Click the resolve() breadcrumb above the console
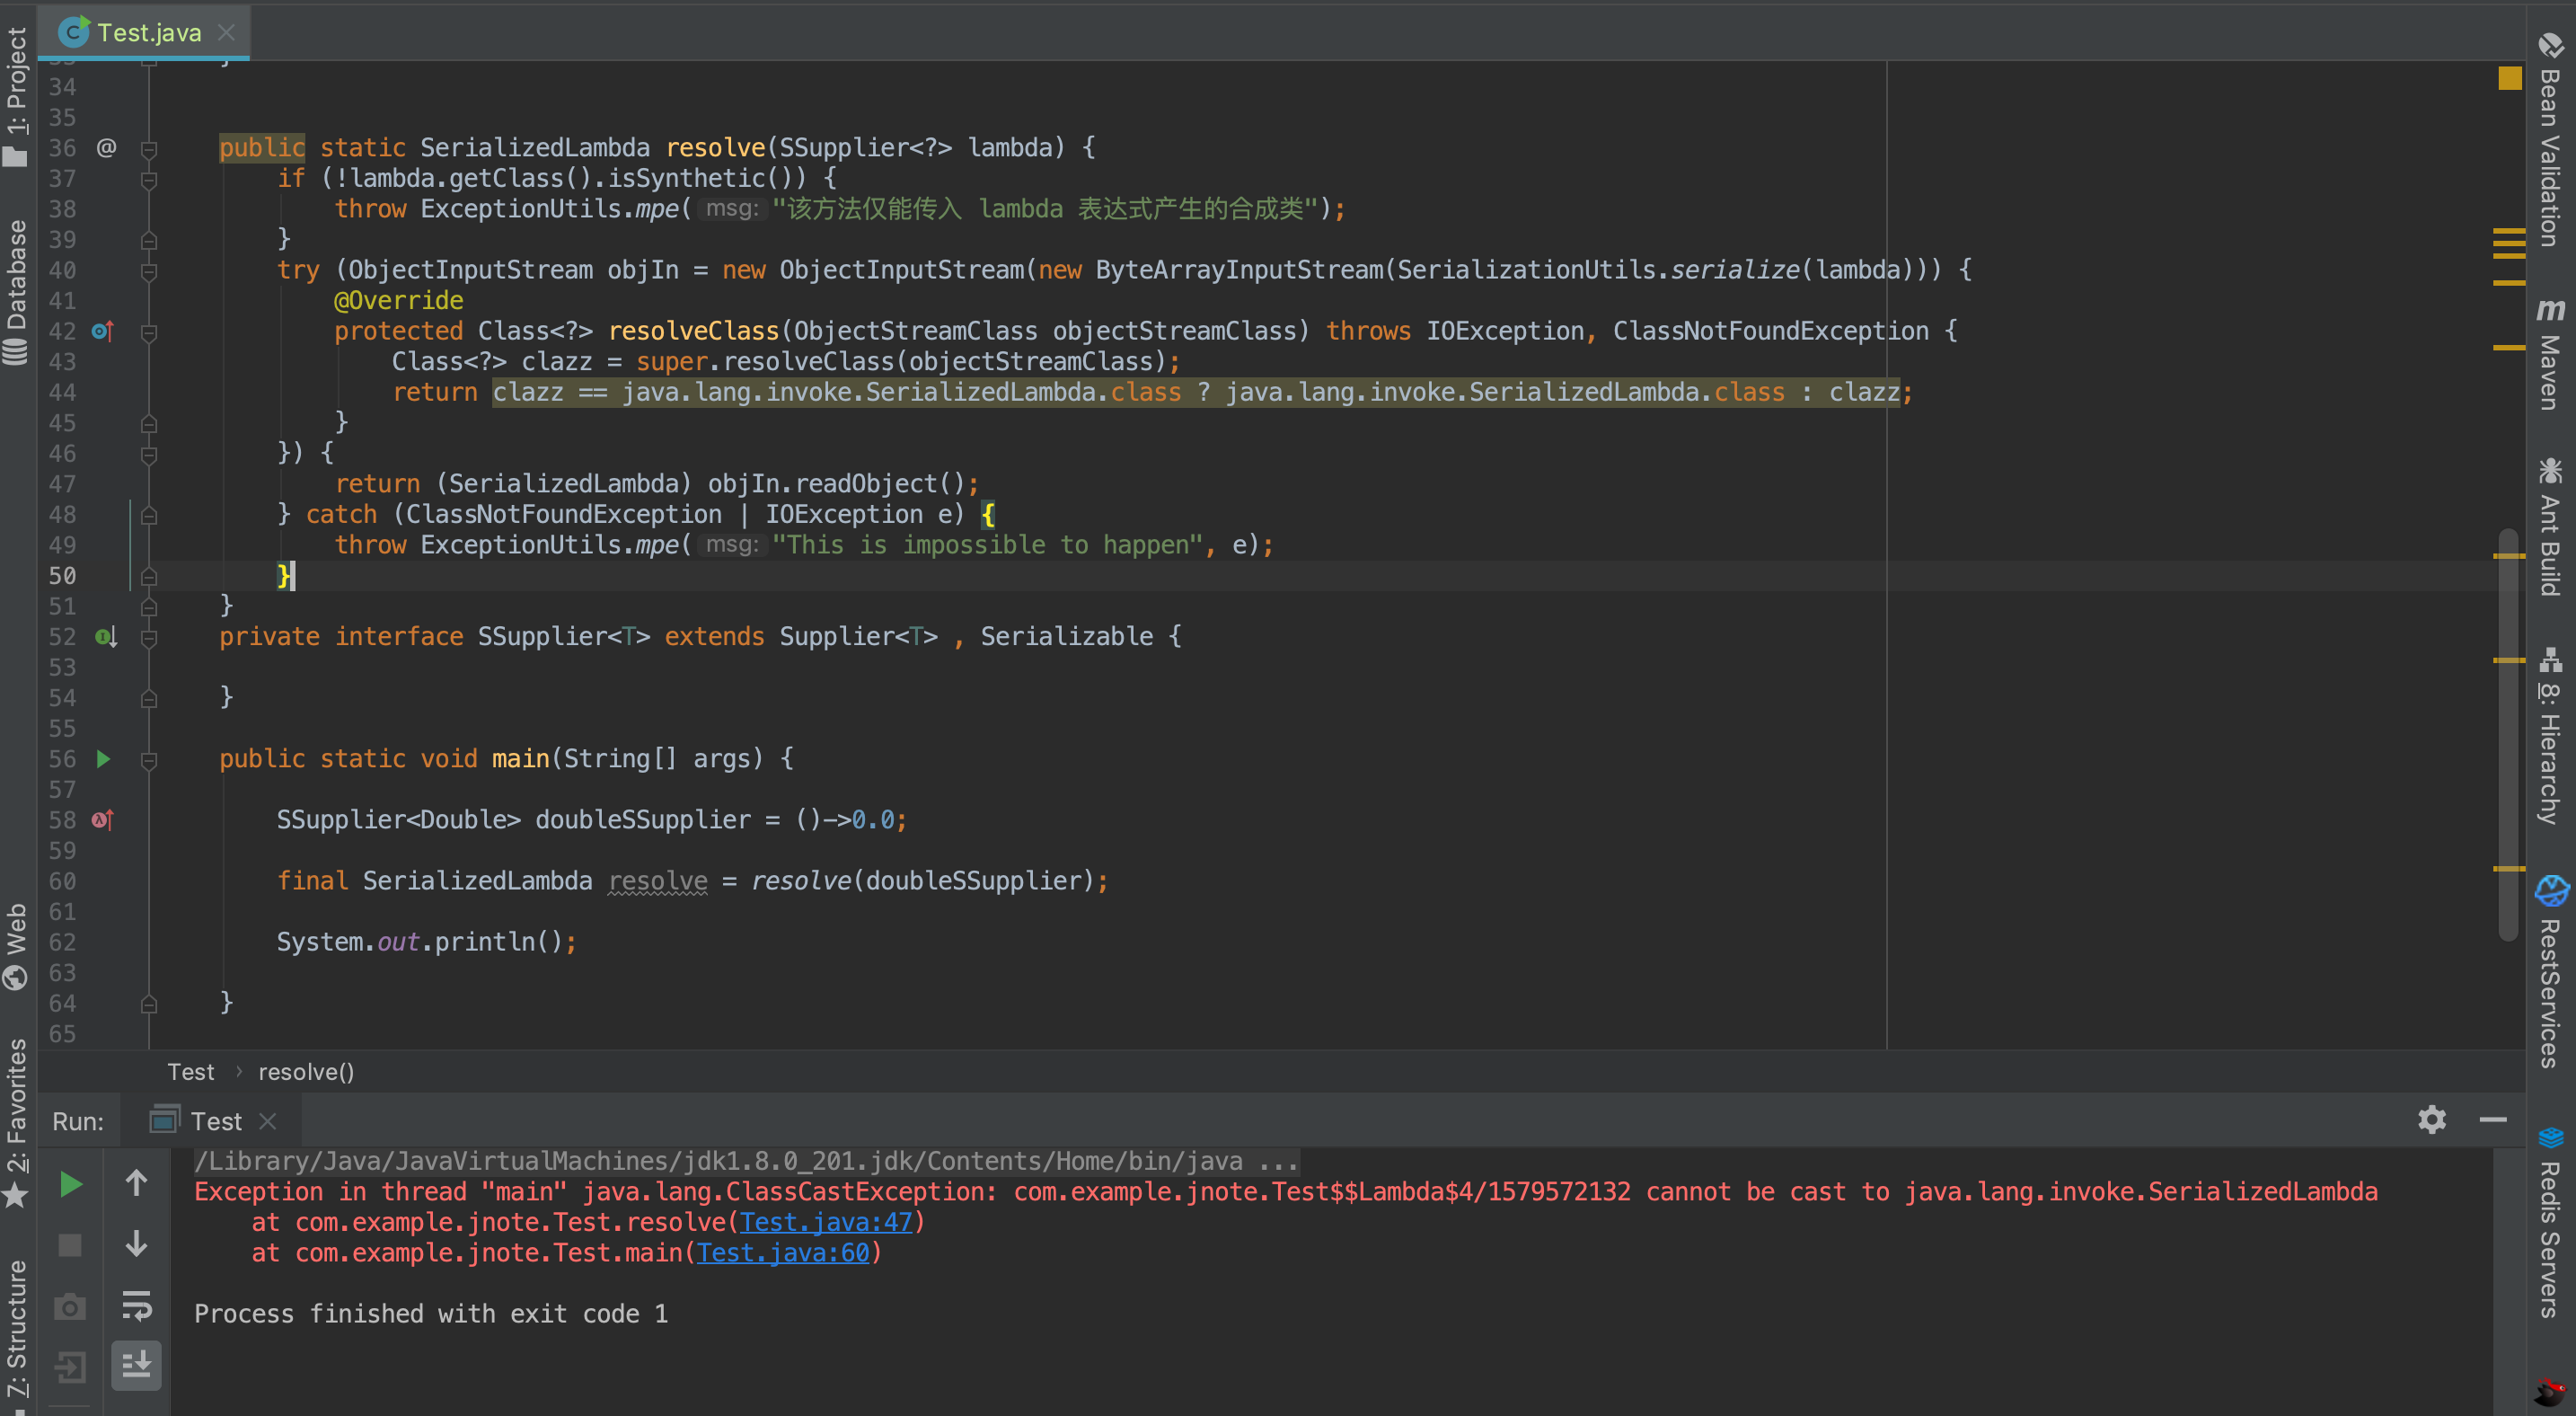The height and width of the screenshot is (1416, 2576). 306,1071
